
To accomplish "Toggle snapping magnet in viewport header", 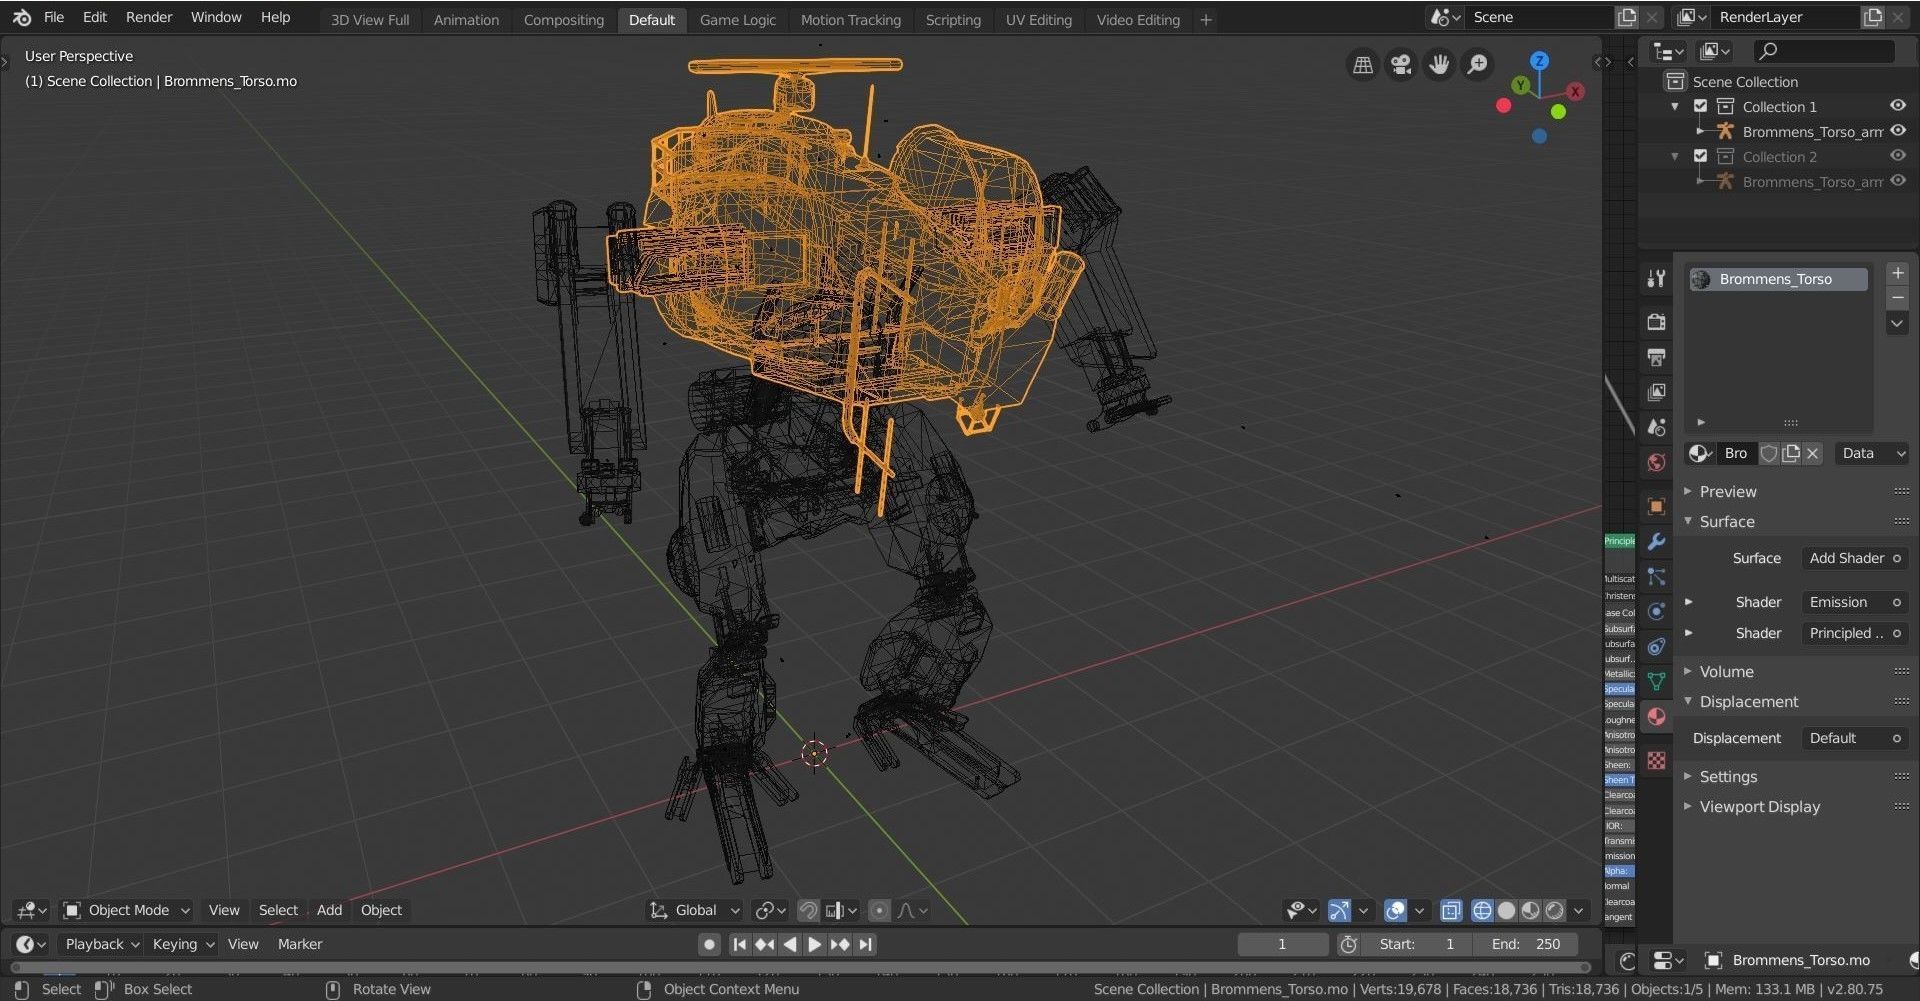I will [808, 910].
